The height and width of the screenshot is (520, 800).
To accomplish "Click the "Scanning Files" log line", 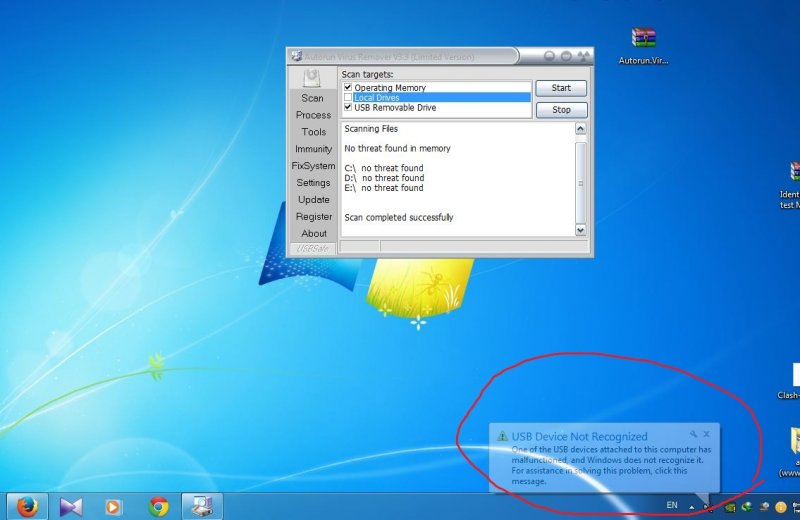I will (x=371, y=129).
